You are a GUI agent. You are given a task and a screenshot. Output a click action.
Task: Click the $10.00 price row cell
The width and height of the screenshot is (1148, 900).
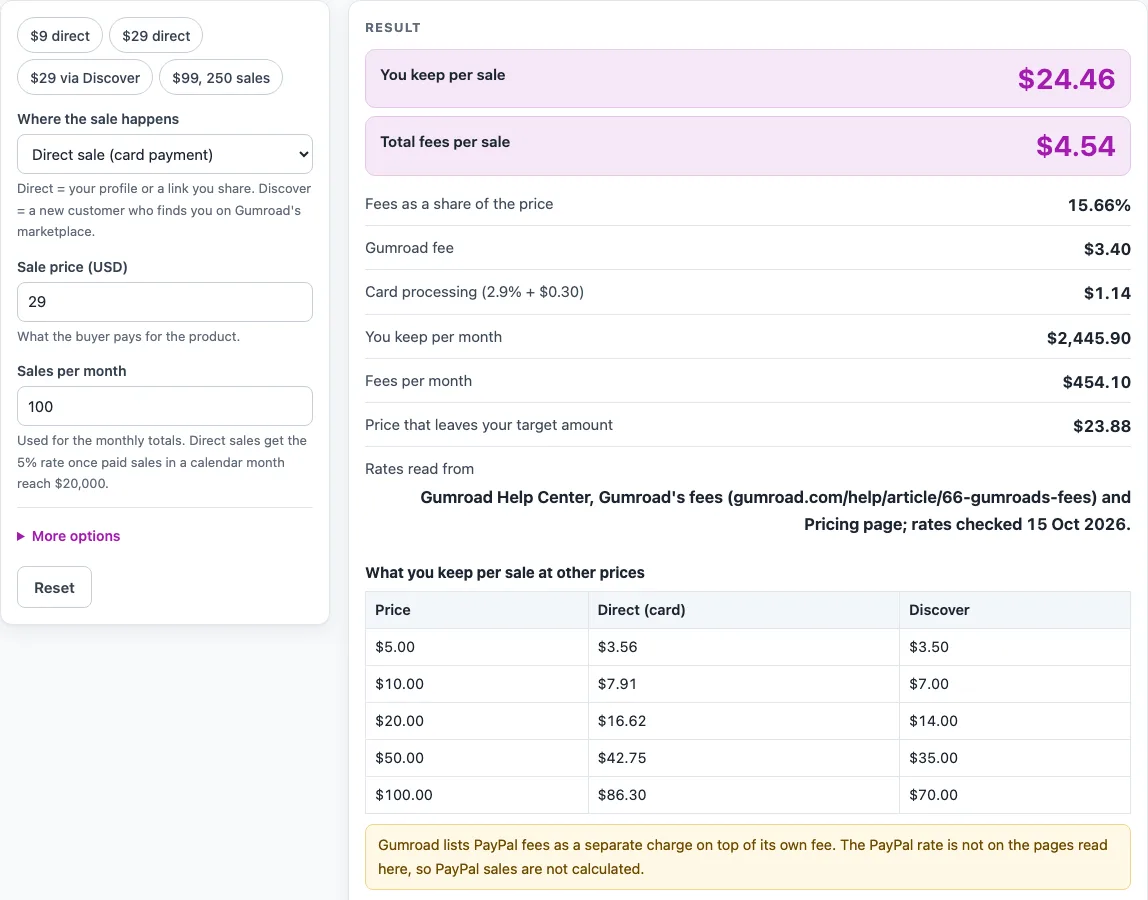[477, 684]
